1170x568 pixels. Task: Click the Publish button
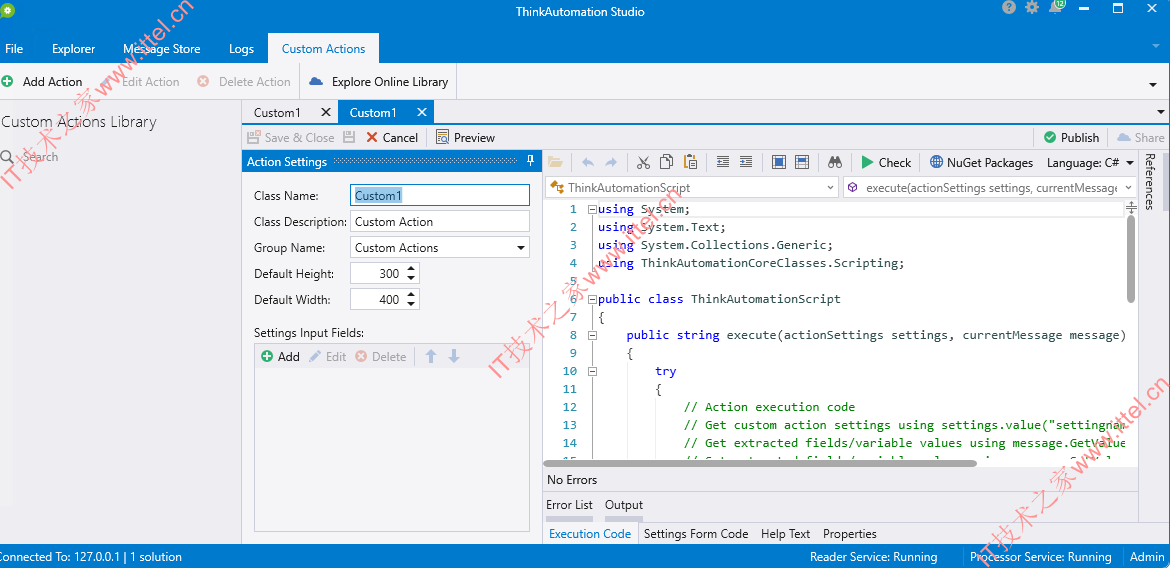1071,137
